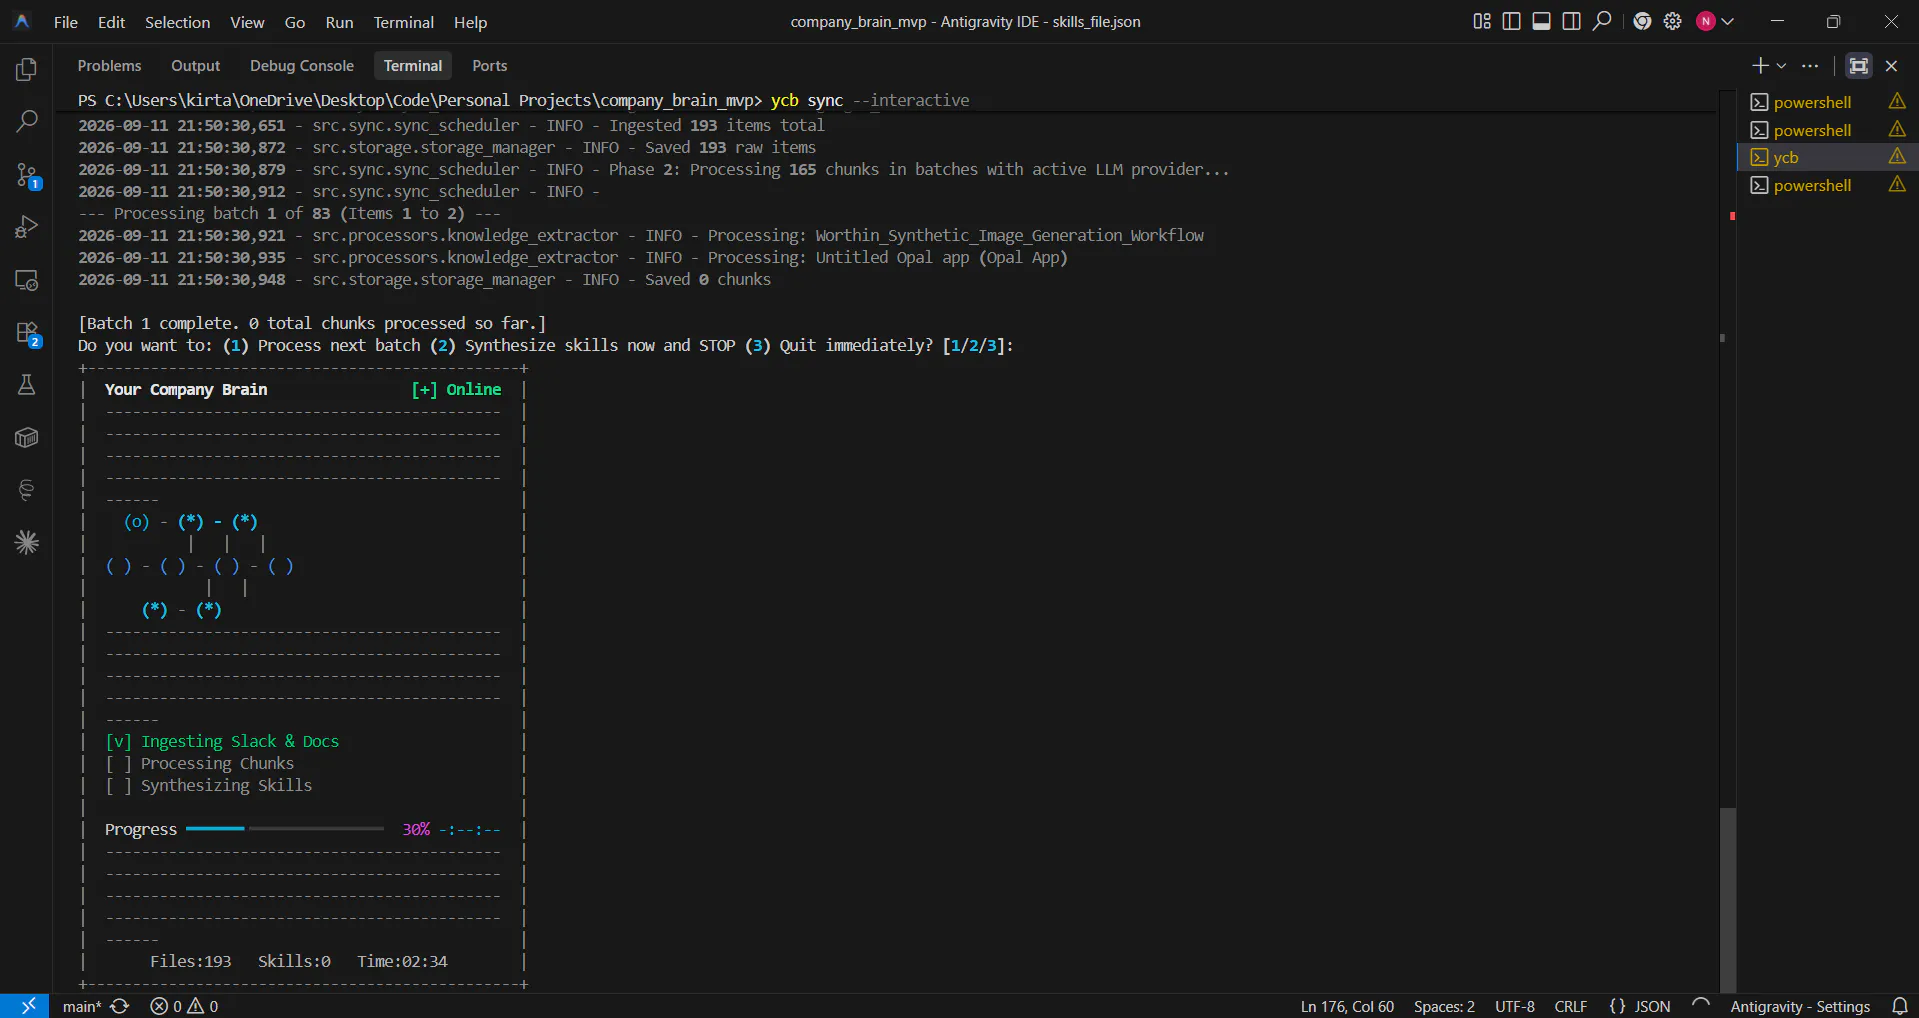Click the Progress 30% bar in the terminal
Screen dimensions: 1919x1018
click(x=284, y=828)
